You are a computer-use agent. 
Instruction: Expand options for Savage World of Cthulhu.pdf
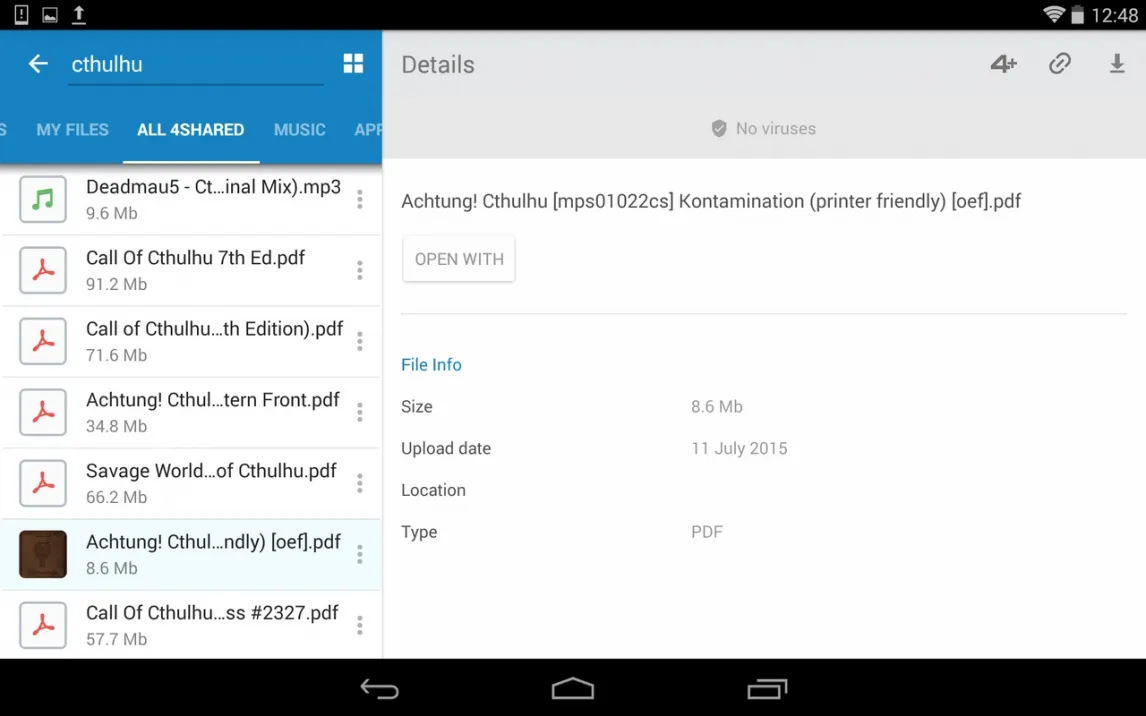point(360,484)
